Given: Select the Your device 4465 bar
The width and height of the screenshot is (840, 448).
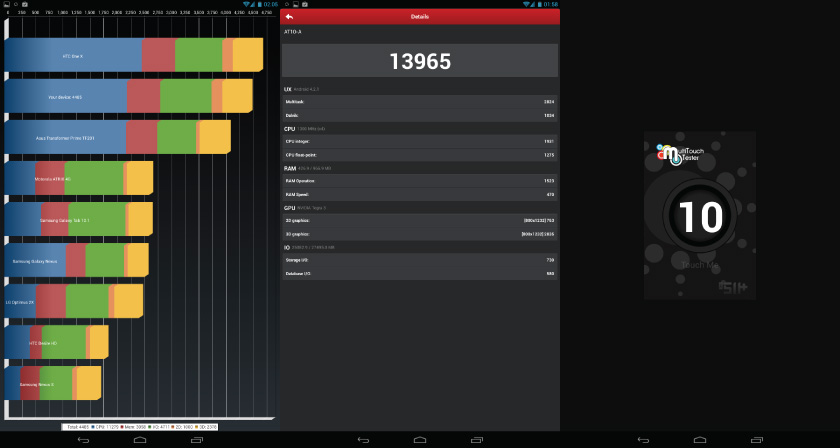Looking at the screenshot, I should point(128,96).
